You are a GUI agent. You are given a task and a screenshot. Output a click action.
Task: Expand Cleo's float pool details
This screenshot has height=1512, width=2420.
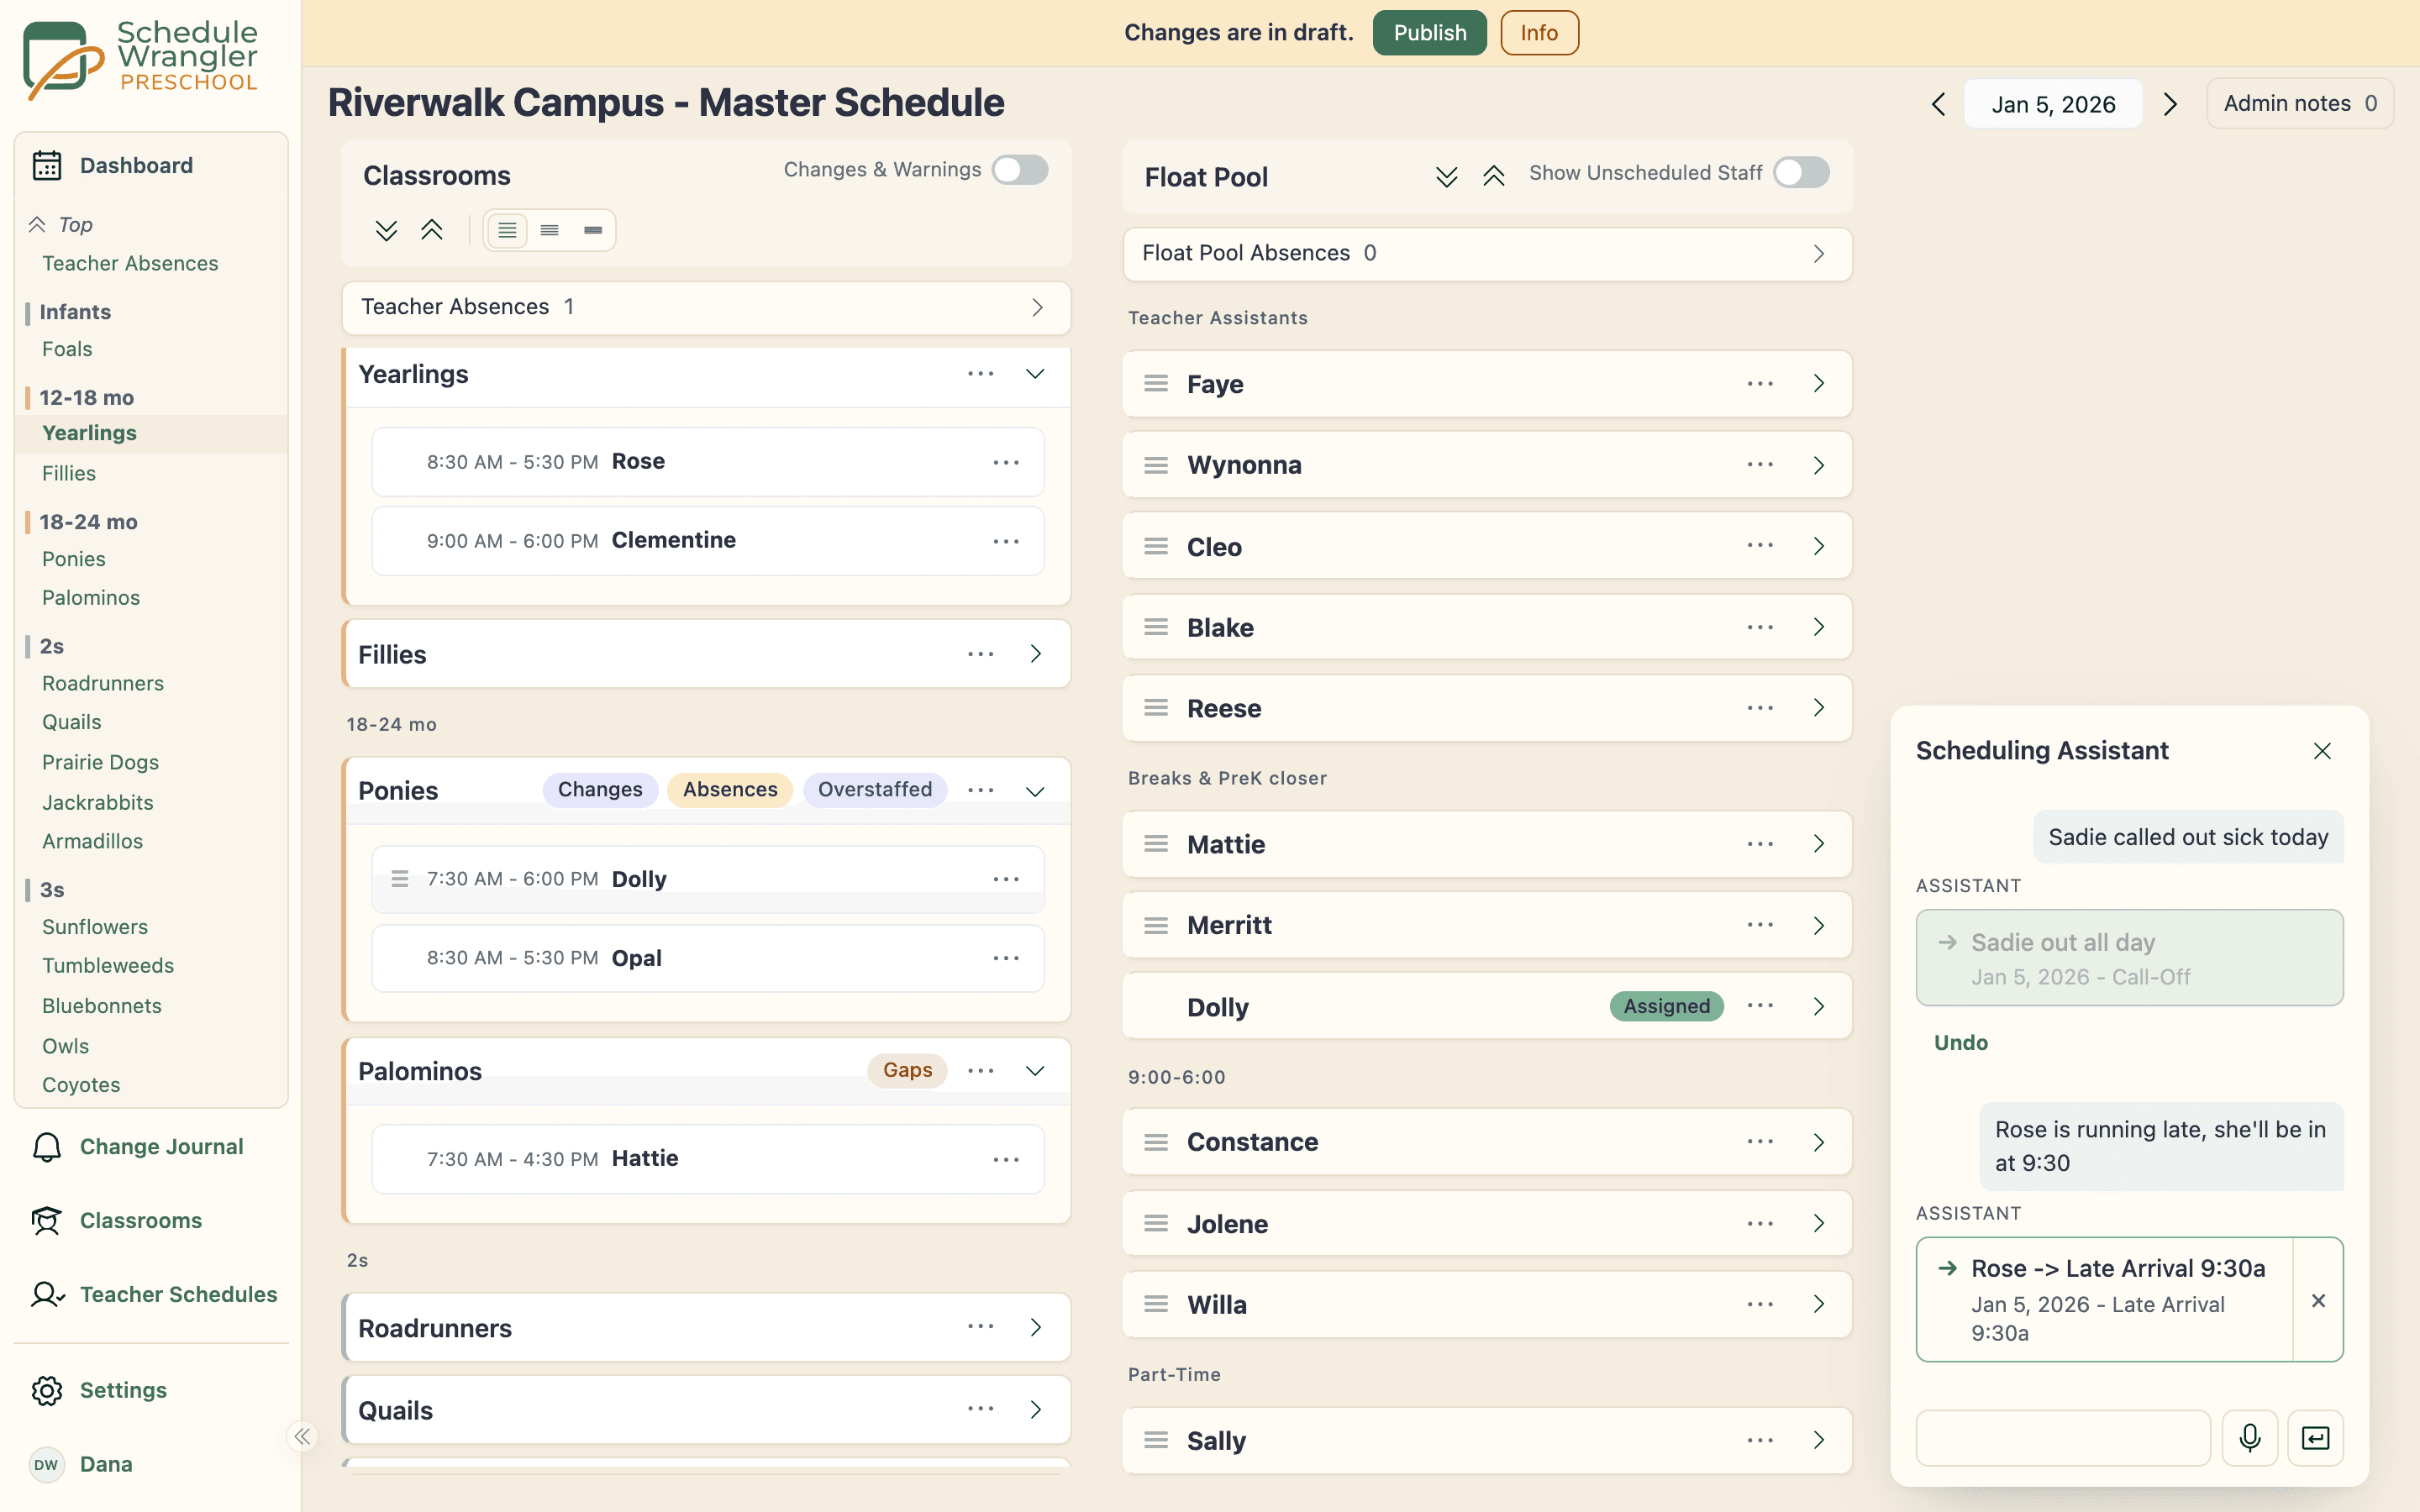pos(1818,546)
